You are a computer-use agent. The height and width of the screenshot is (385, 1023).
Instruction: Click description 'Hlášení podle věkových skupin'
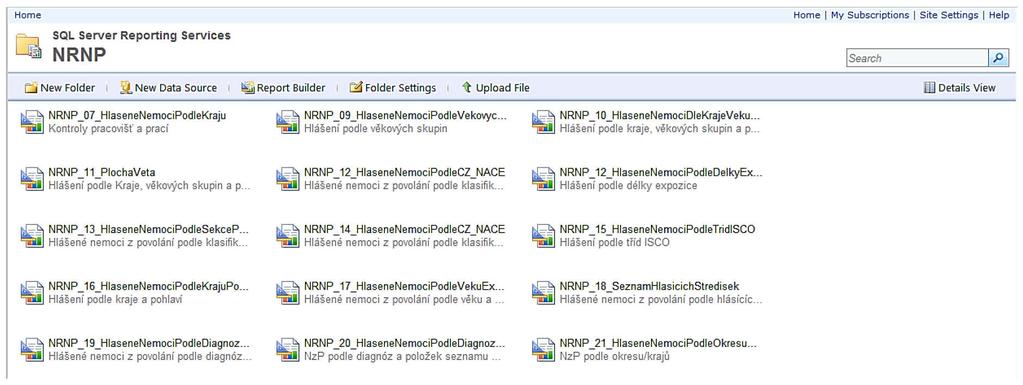[376, 129]
